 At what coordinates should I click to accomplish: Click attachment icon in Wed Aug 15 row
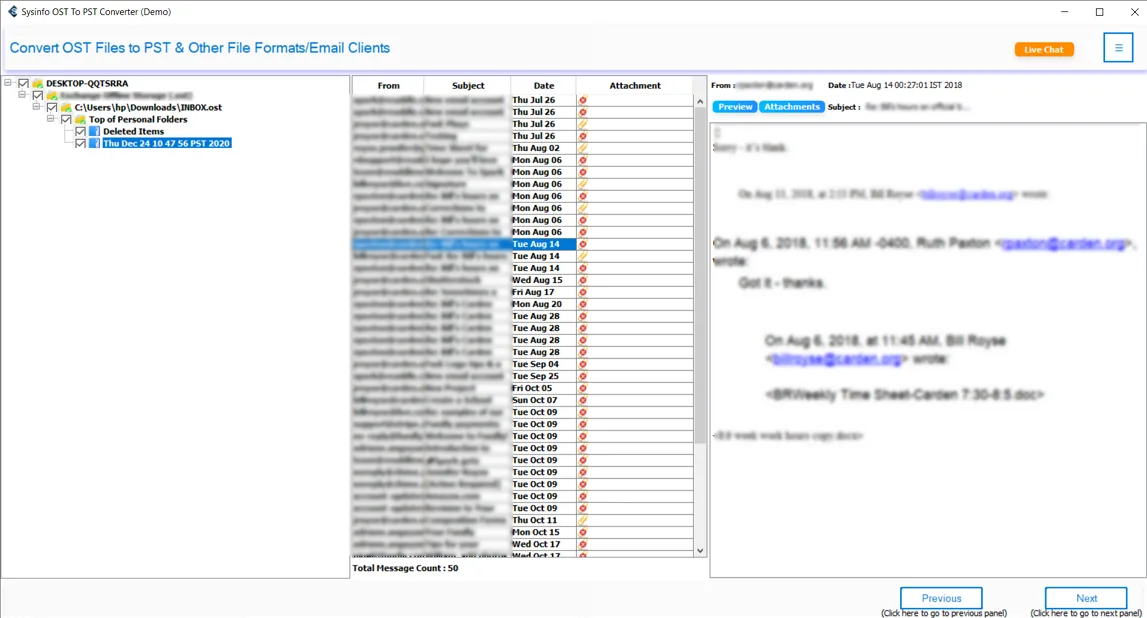click(x=583, y=280)
